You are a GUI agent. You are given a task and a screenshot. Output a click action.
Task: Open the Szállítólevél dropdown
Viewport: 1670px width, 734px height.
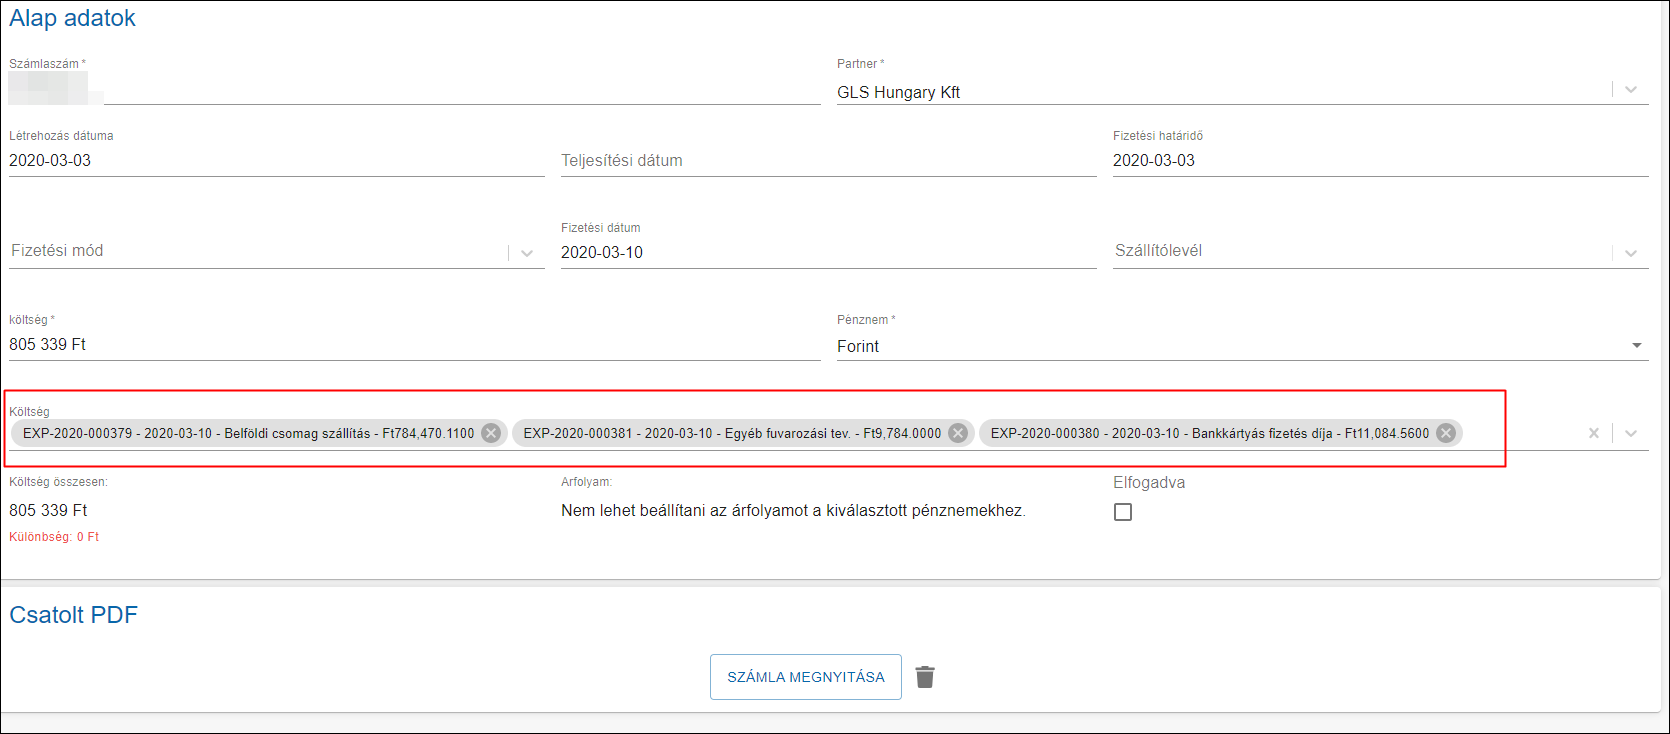click(1631, 253)
